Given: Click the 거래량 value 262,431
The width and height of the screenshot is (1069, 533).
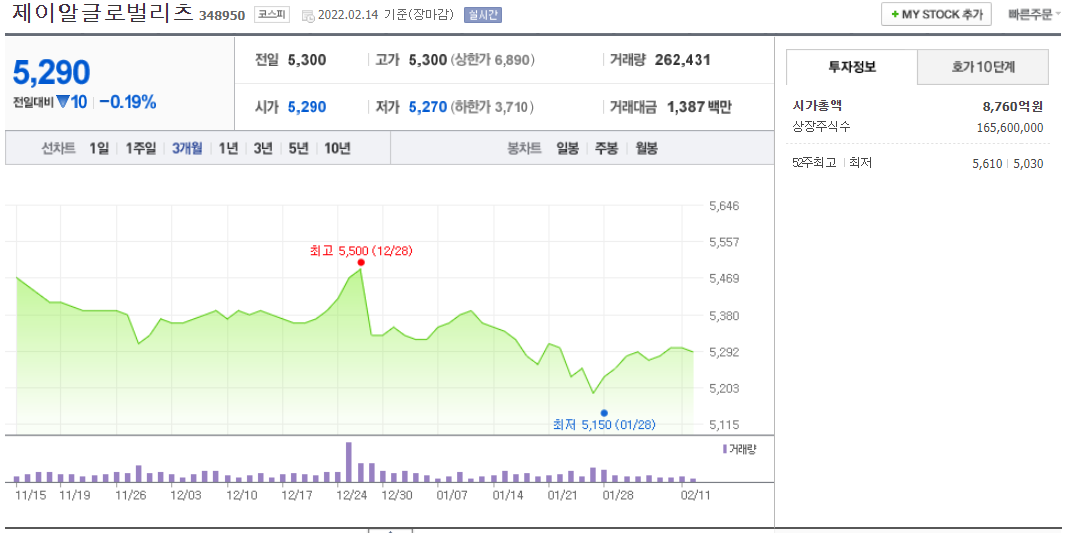Looking at the screenshot, I should tap(682, 60).
